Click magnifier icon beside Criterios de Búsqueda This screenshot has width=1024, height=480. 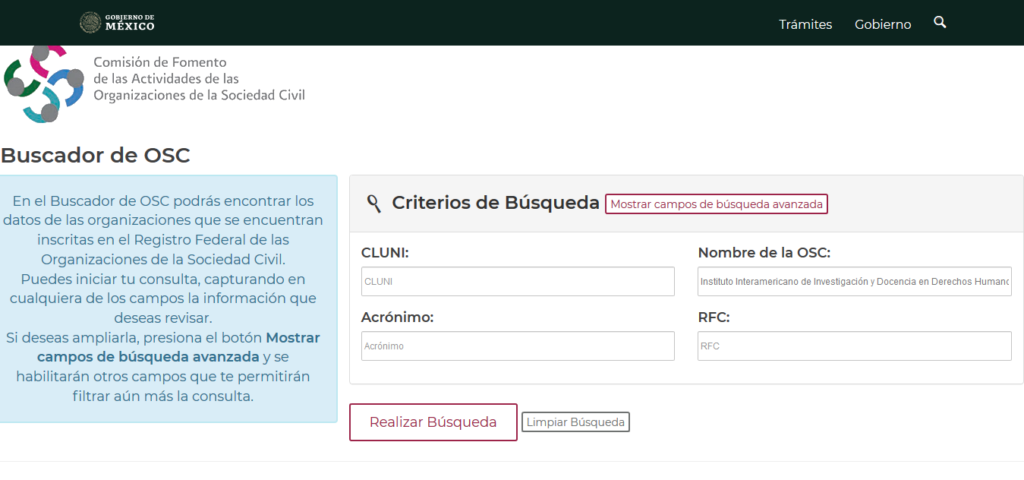pos(374,204)
